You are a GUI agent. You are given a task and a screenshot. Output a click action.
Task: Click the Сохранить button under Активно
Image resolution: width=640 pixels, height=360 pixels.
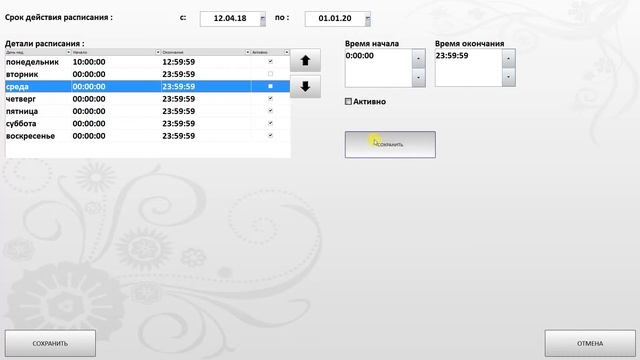(390, 144)
